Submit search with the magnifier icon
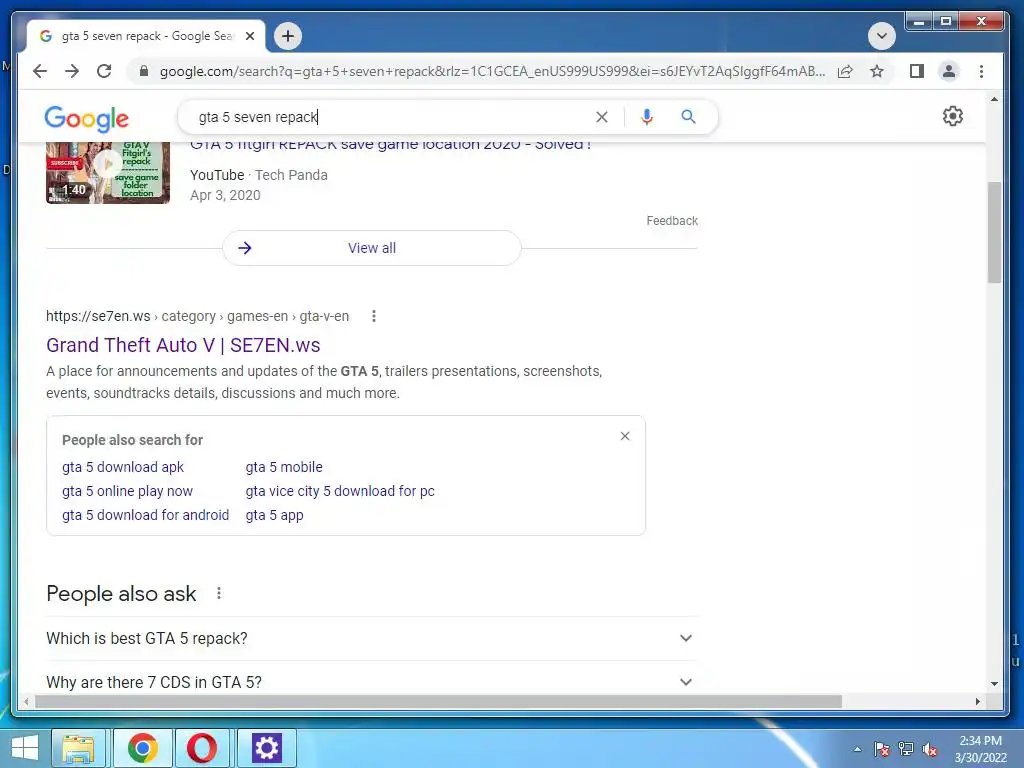1024x768 pixels. point(688,117)
